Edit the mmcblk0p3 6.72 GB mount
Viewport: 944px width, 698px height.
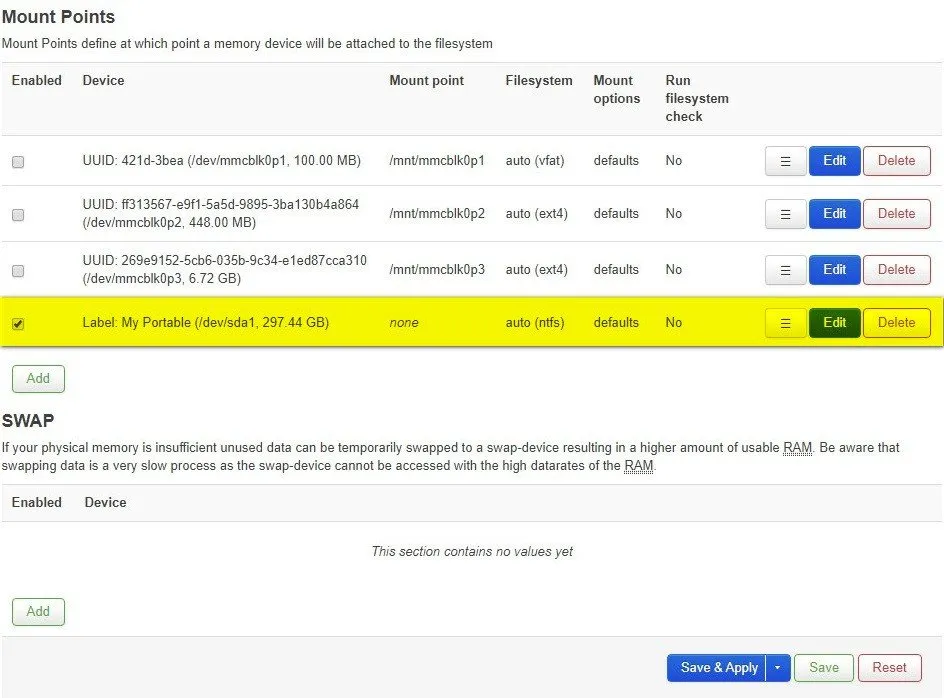[834, 270]
